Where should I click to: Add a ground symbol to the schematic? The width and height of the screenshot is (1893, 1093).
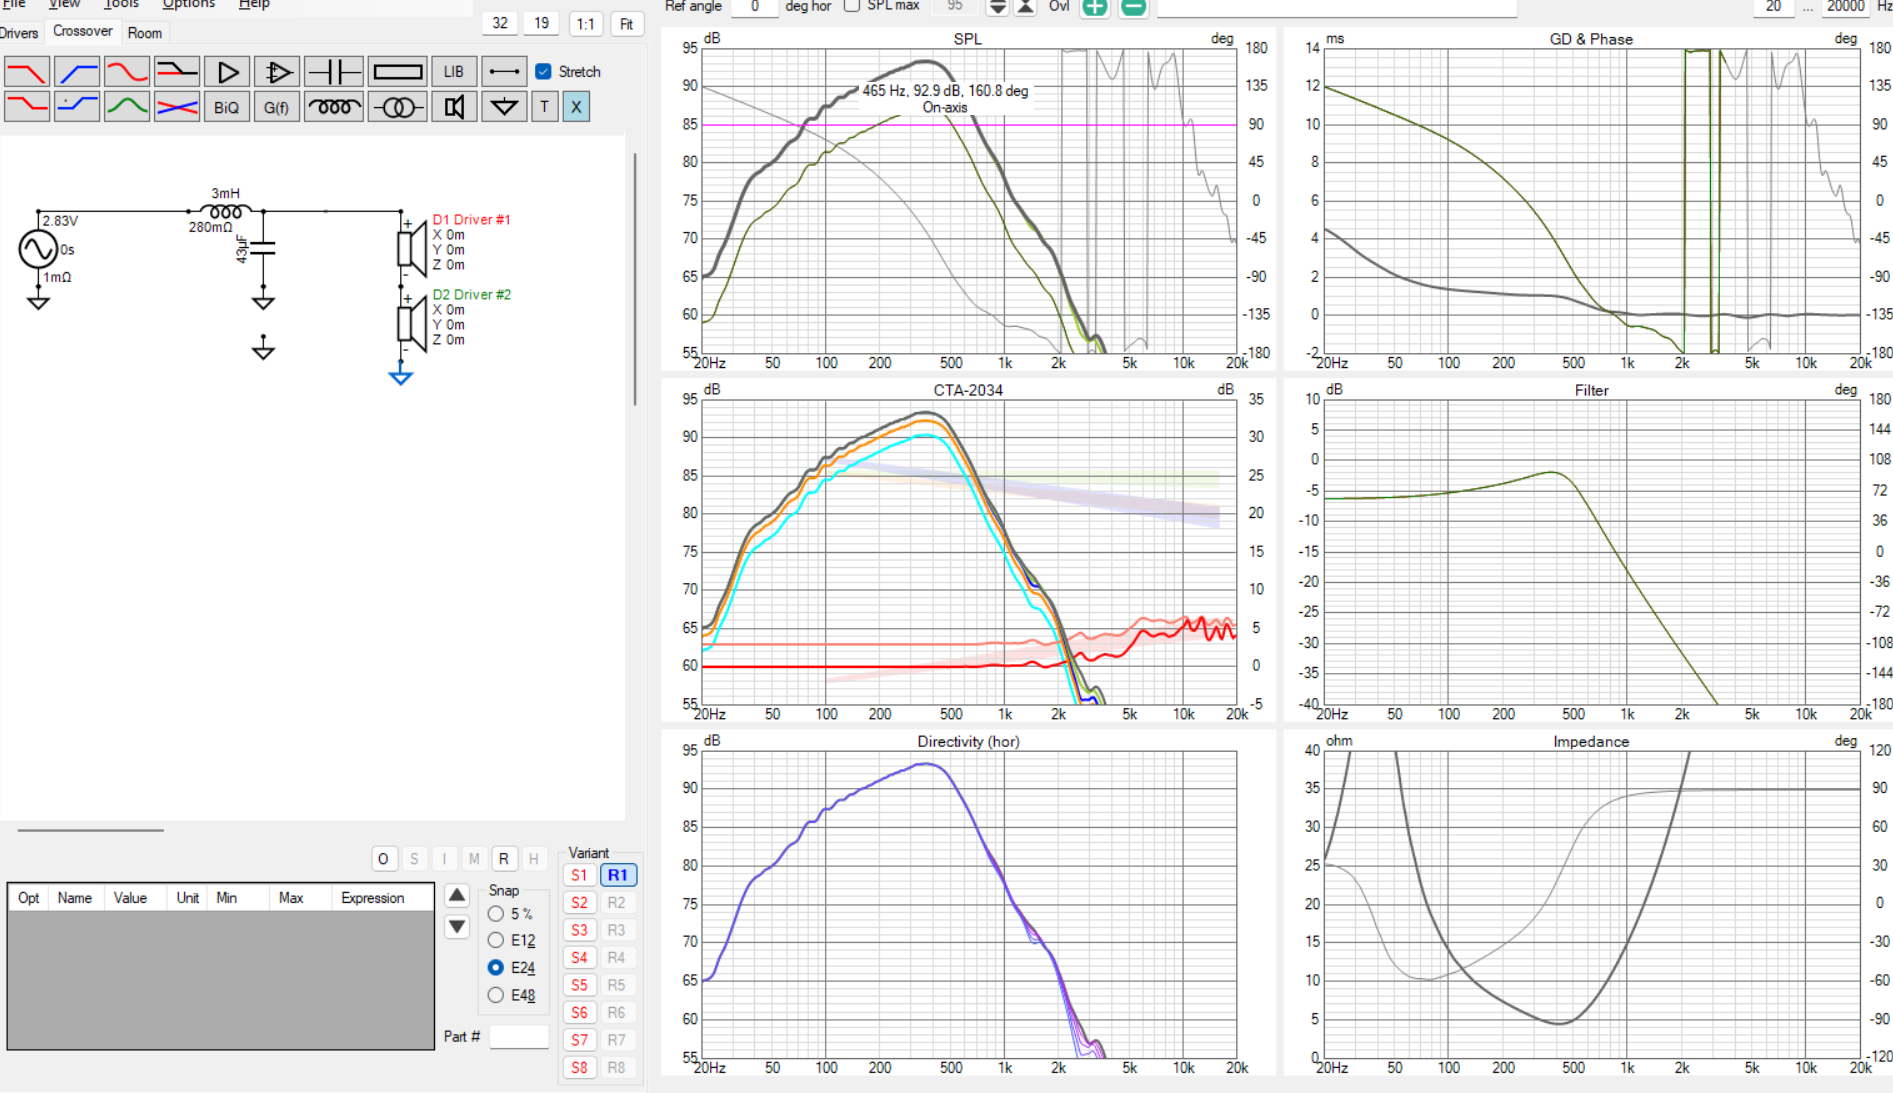[x=504, y=107]
